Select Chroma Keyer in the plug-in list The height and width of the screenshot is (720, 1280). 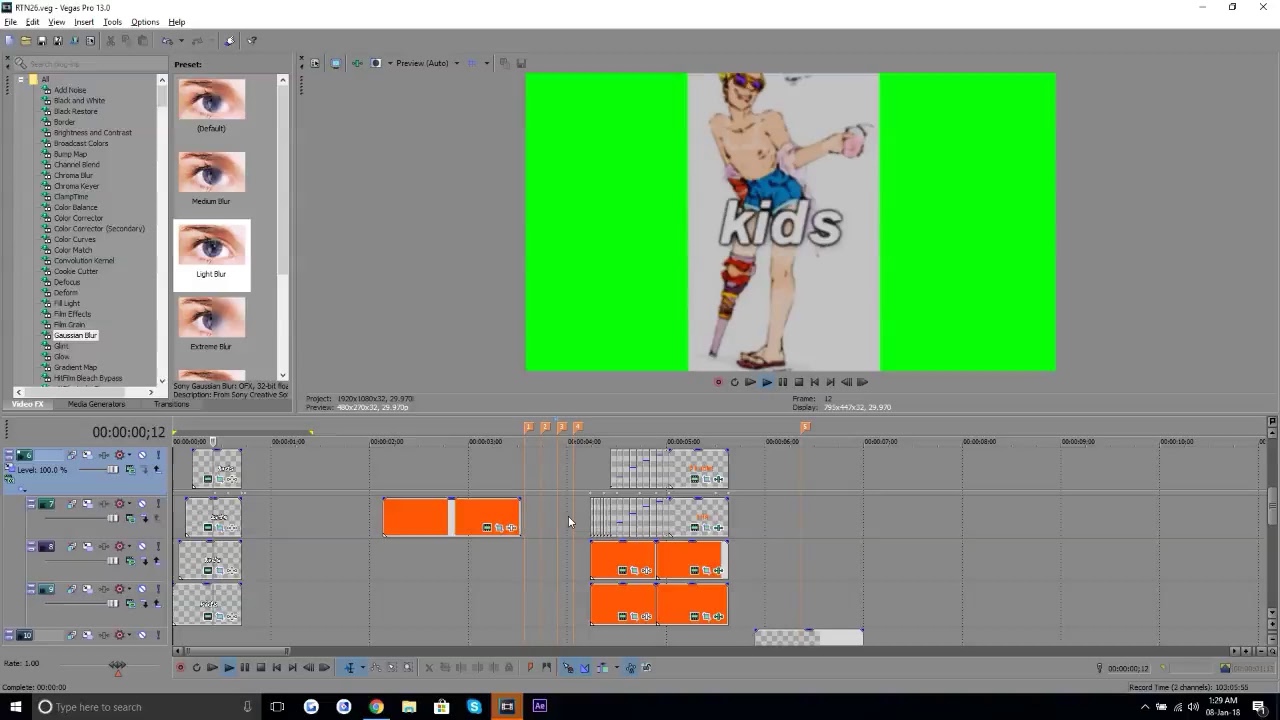(x=76, y=186)
